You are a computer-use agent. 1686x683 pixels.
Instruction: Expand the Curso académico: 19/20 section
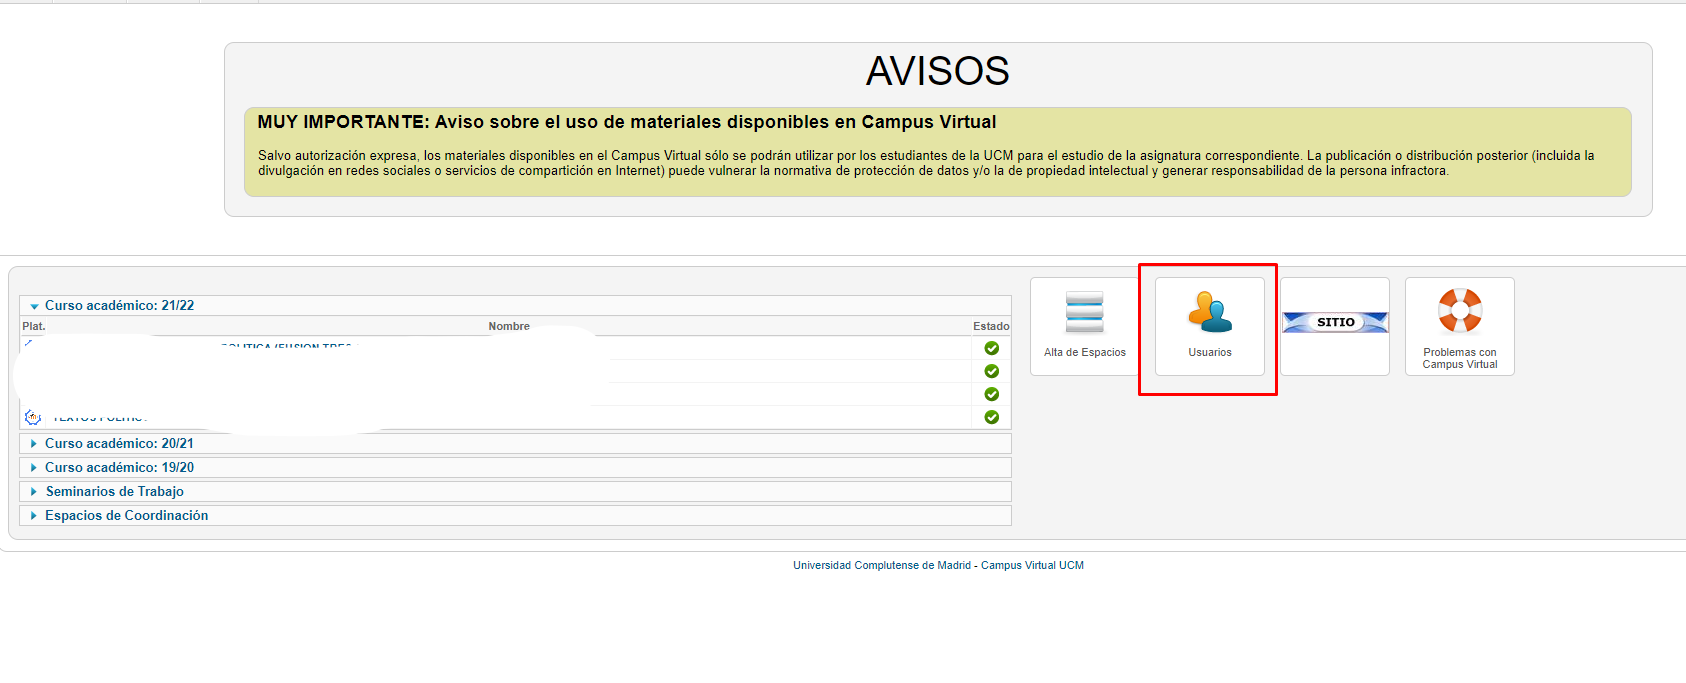(119, 467)
